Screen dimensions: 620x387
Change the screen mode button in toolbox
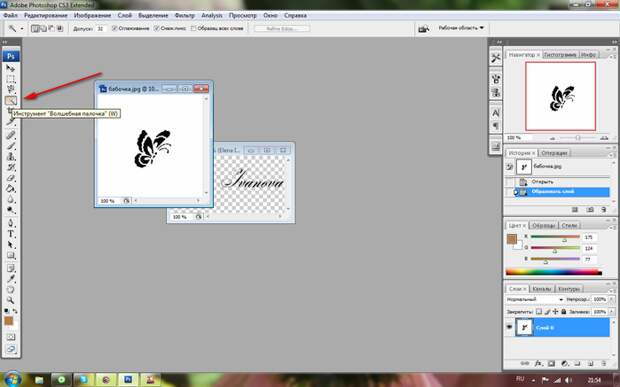[10, 349]
